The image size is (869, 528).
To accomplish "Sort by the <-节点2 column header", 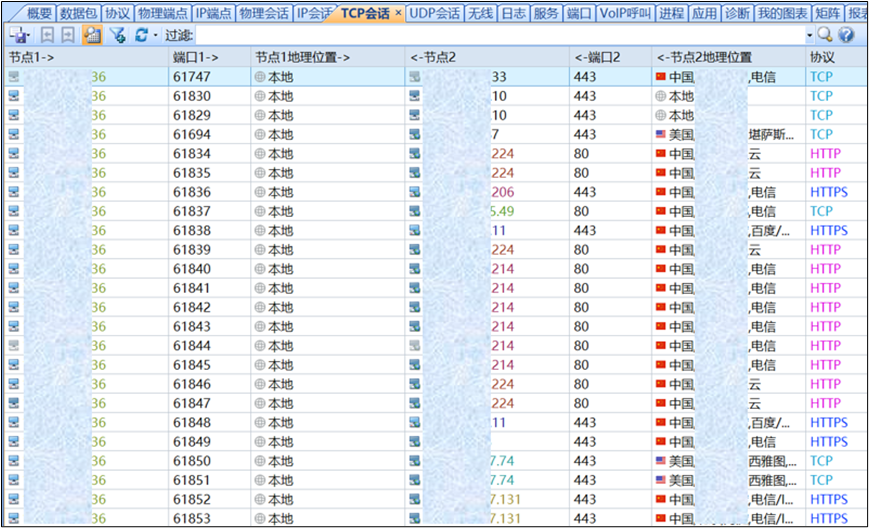I will (x=487, y=57).
